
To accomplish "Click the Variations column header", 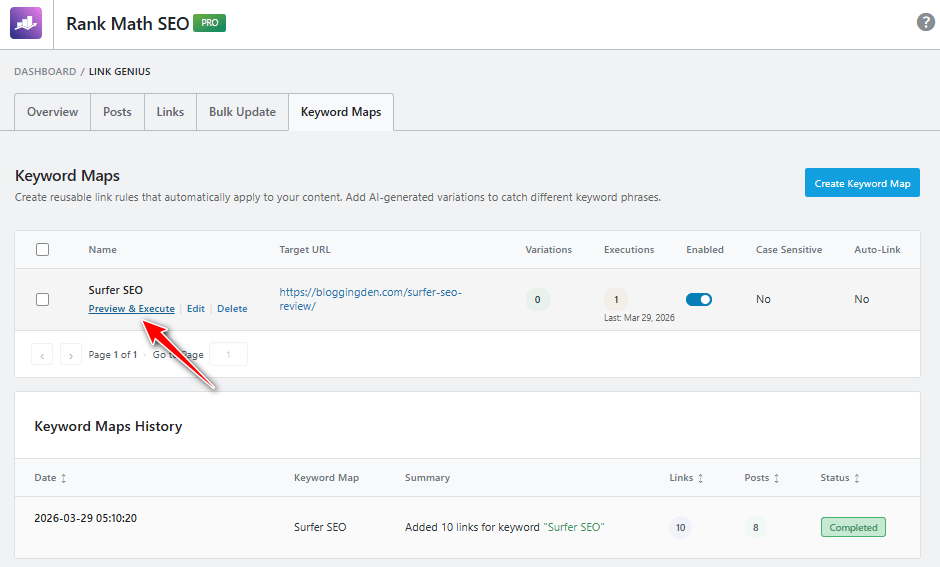I will pyautogui.click(x=549, y=249).
